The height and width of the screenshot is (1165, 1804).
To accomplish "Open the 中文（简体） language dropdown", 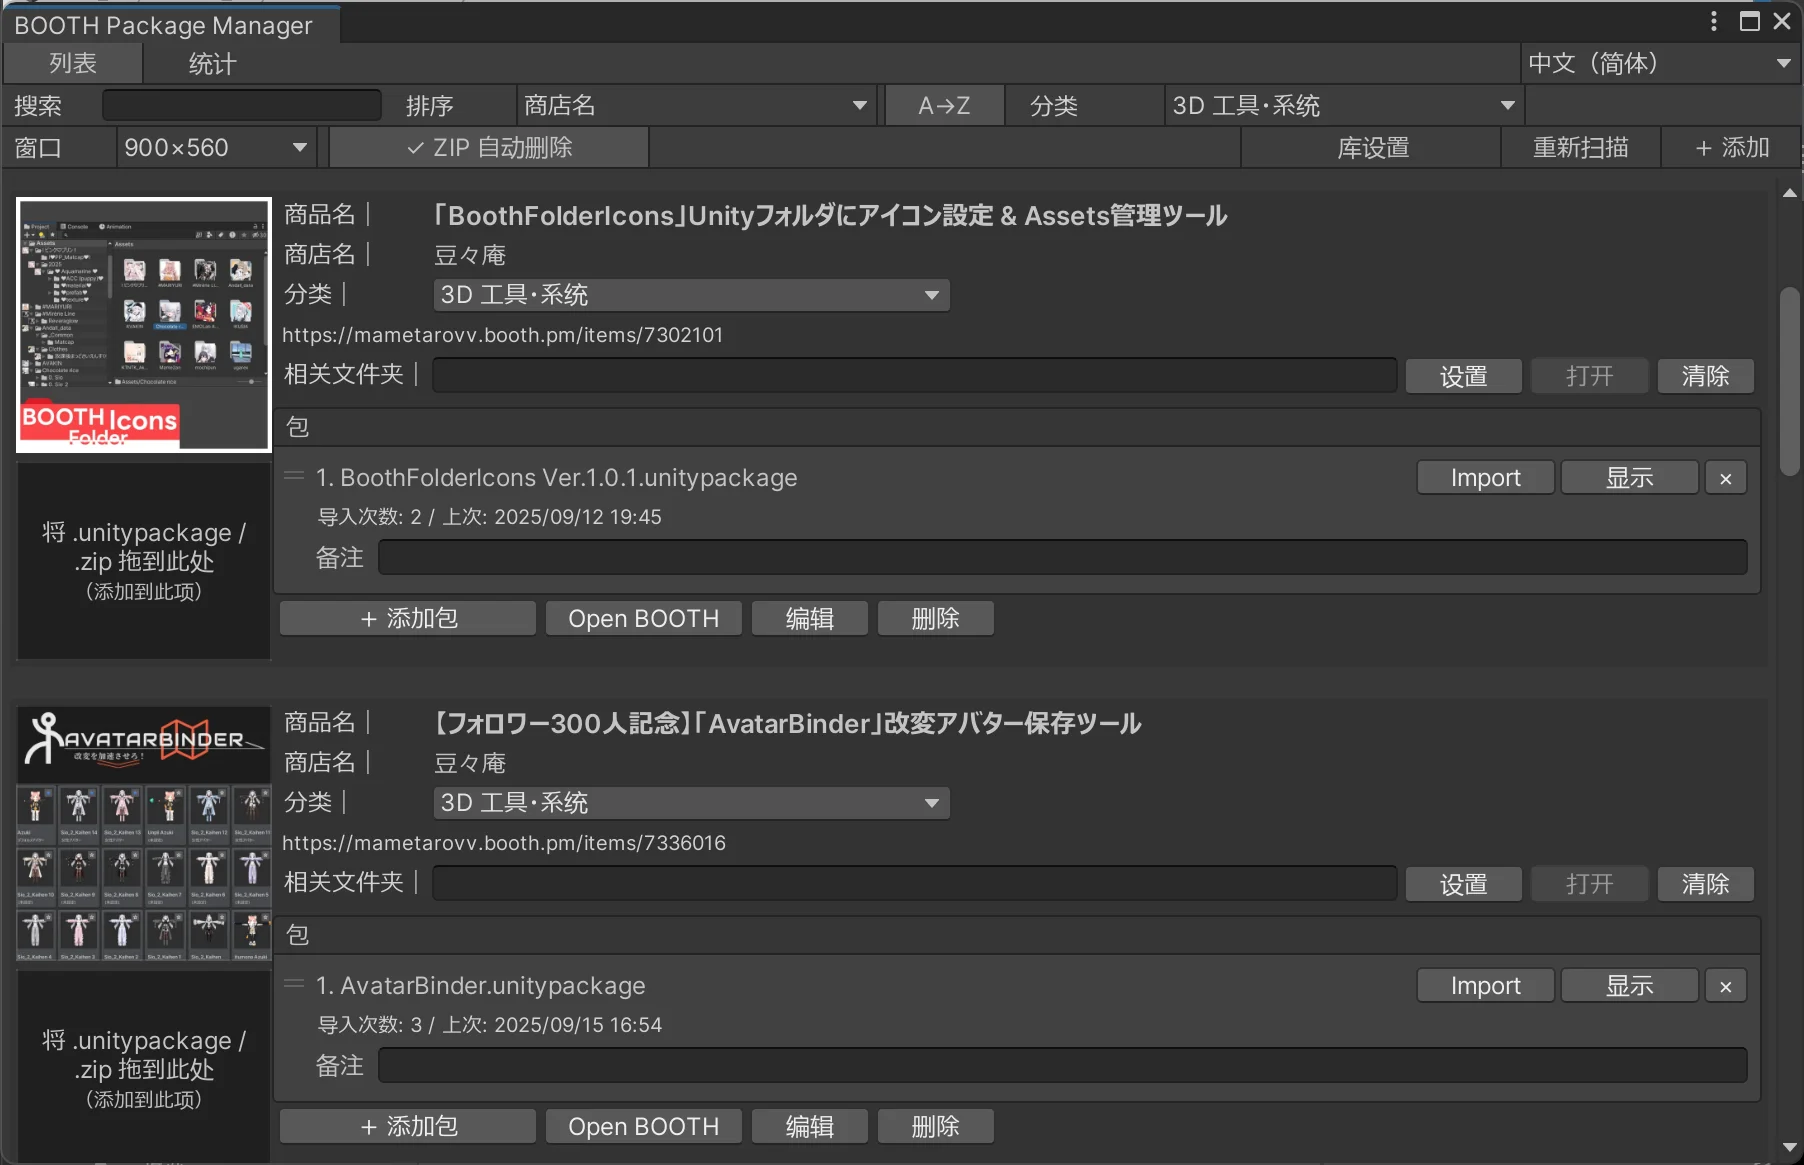I will coord(1660,63).
